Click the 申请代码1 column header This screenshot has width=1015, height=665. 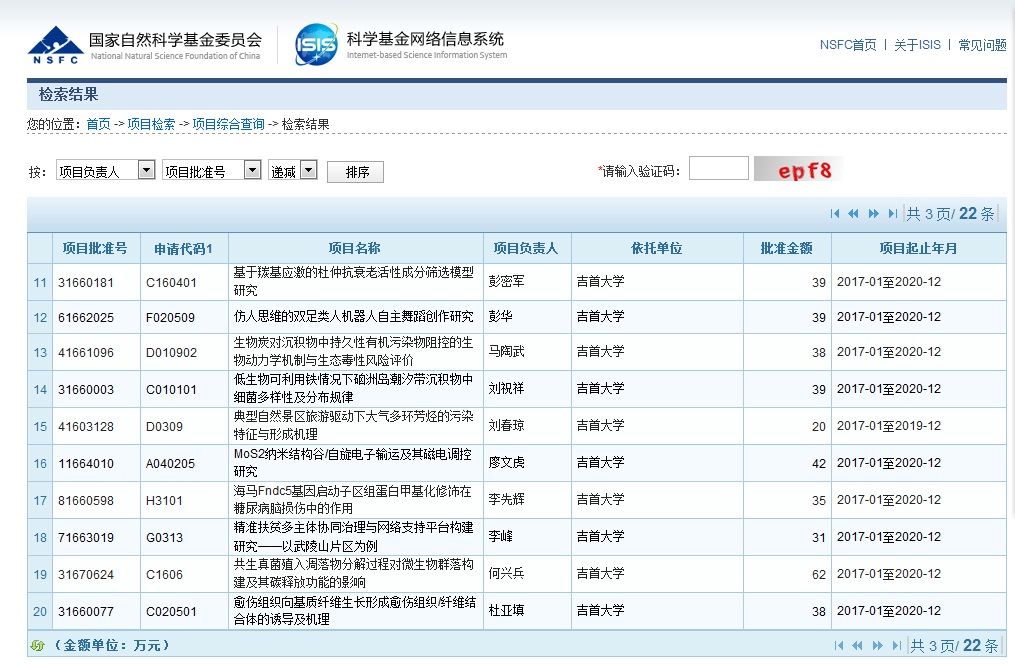(x=183, y=249)
